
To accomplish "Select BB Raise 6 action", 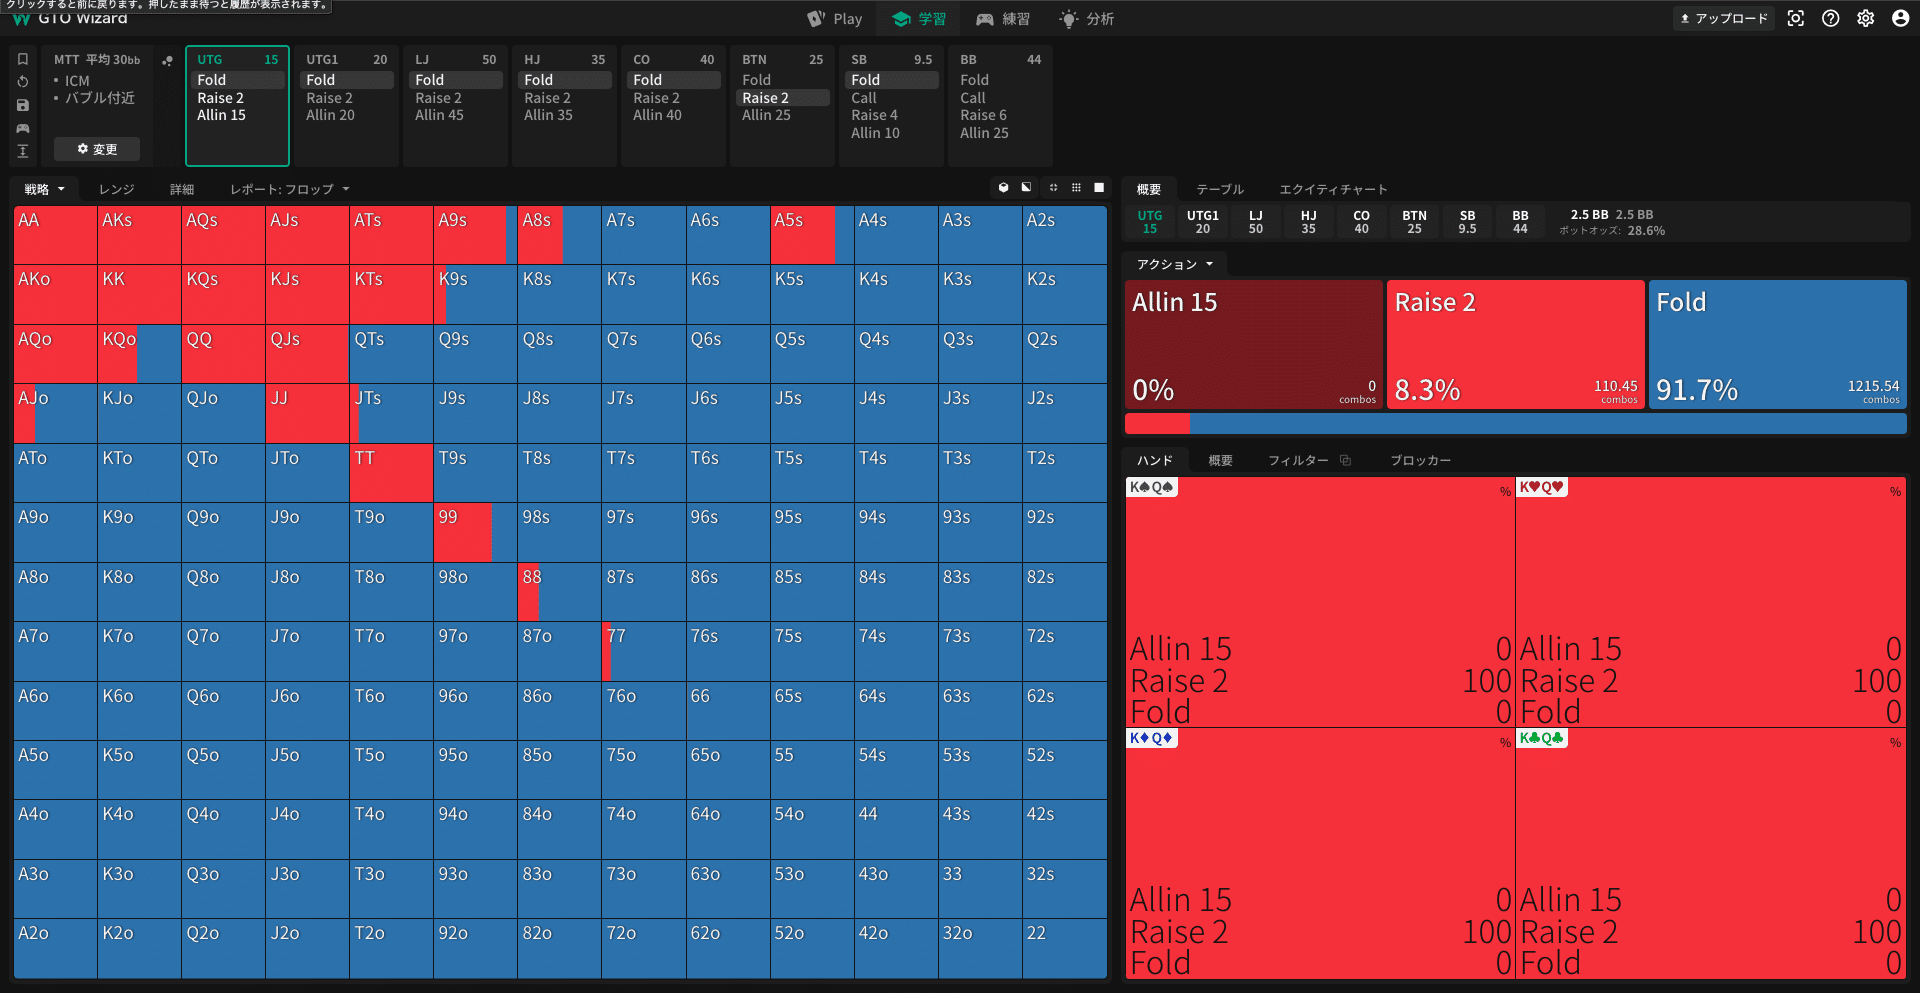I will (x=1001, y=115).
